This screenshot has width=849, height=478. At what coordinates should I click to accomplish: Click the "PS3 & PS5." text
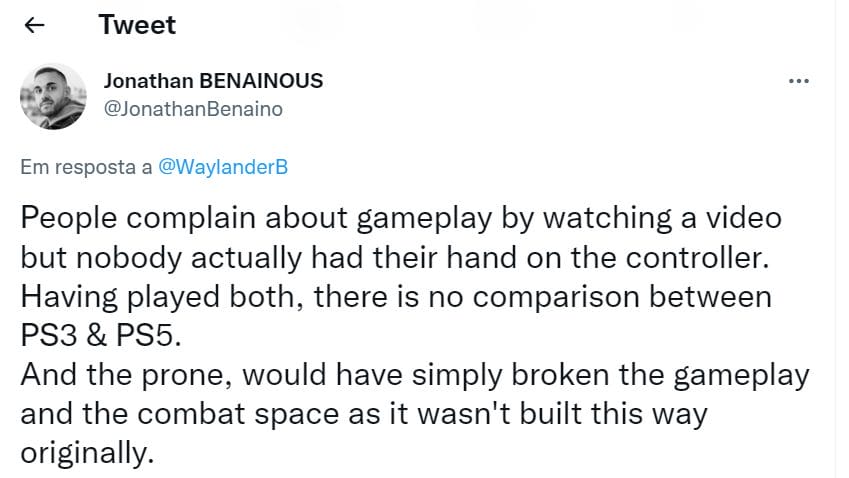(x=101, y=335)
